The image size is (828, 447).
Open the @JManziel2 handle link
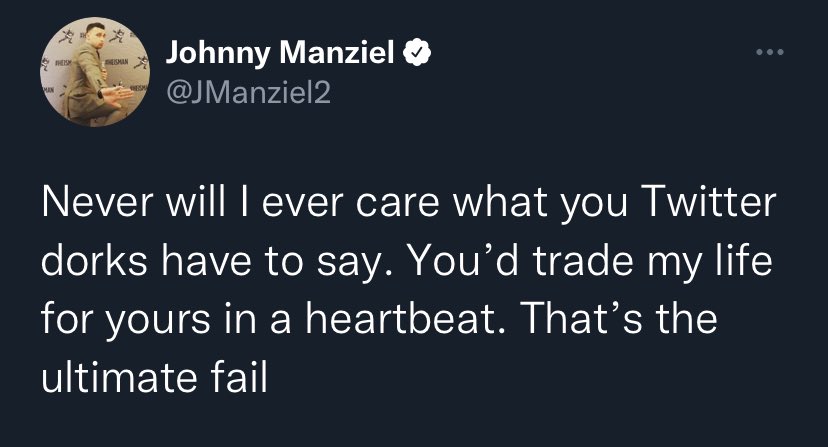point(249,92)
